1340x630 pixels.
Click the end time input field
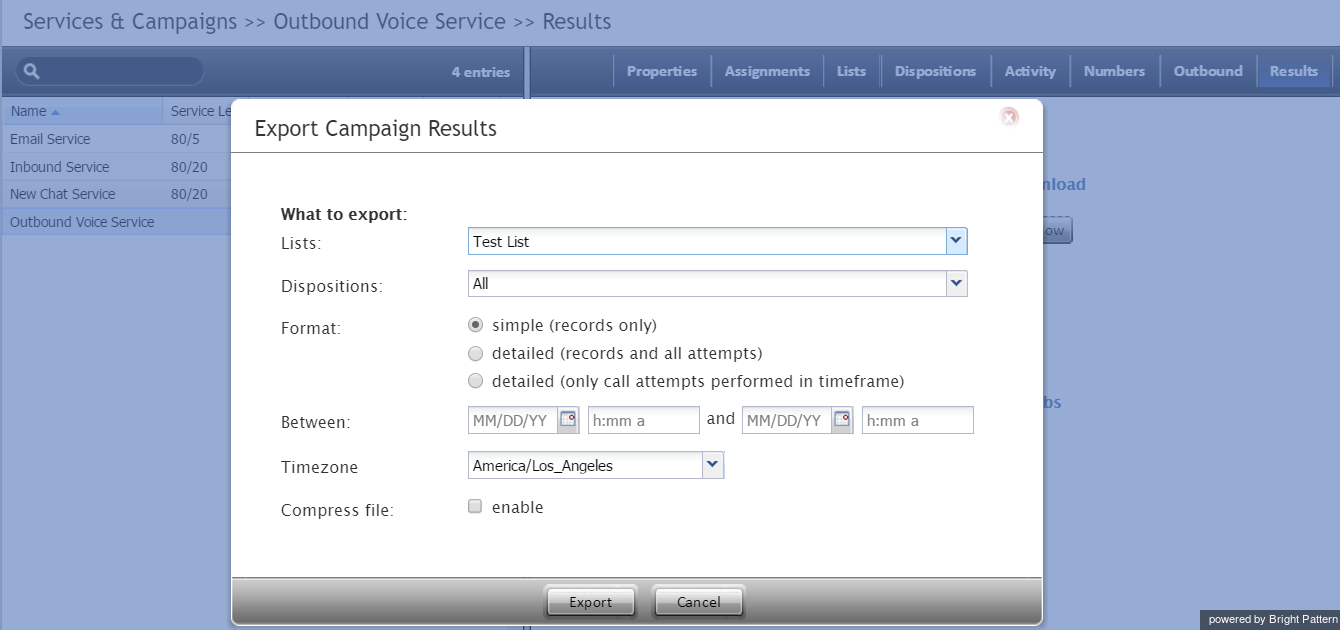[917, 420]
